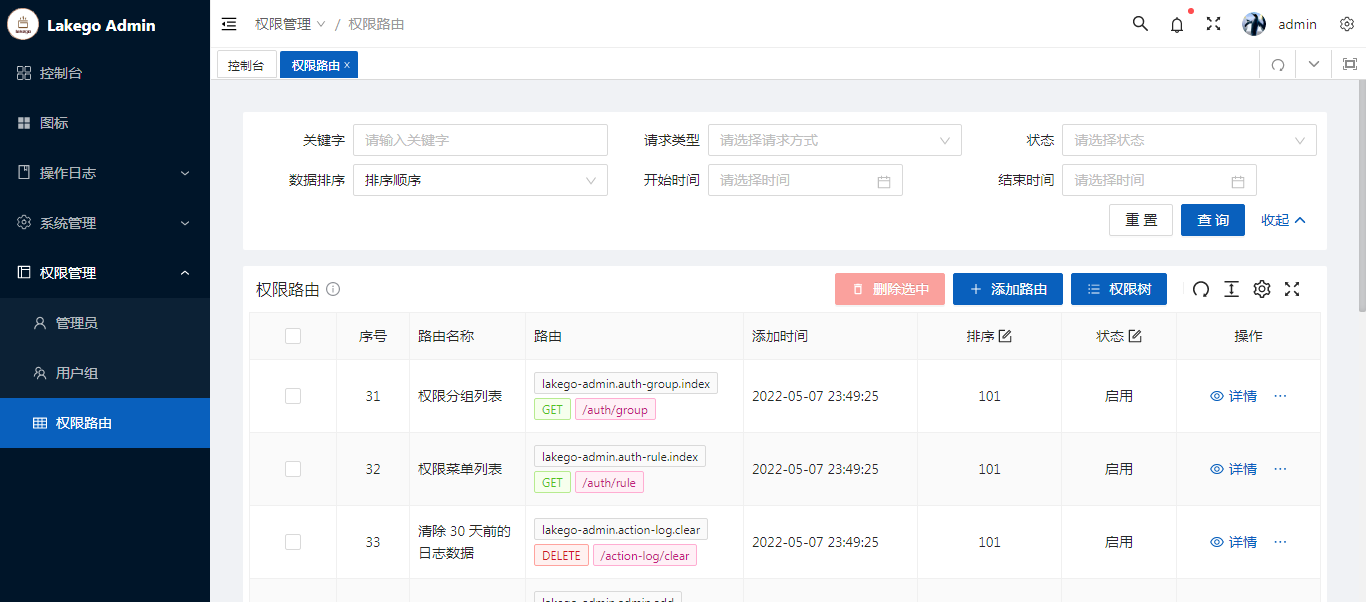
Task: Click the 开始时间 date field
Action: [805, 180]
